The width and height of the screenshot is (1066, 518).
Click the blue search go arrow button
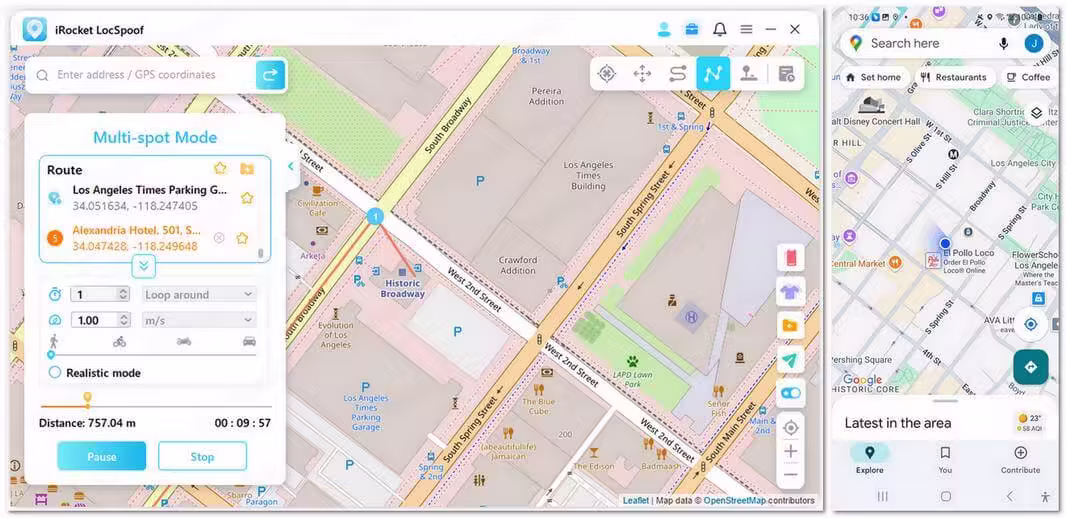[271, 75]
